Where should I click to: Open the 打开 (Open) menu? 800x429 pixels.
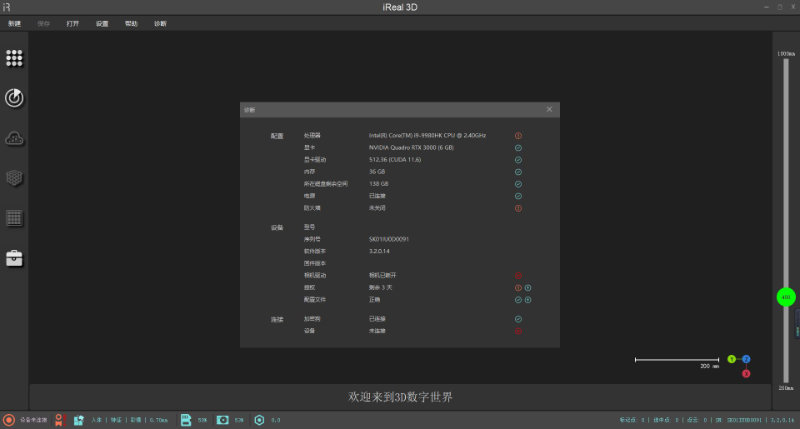coord(72,23)
